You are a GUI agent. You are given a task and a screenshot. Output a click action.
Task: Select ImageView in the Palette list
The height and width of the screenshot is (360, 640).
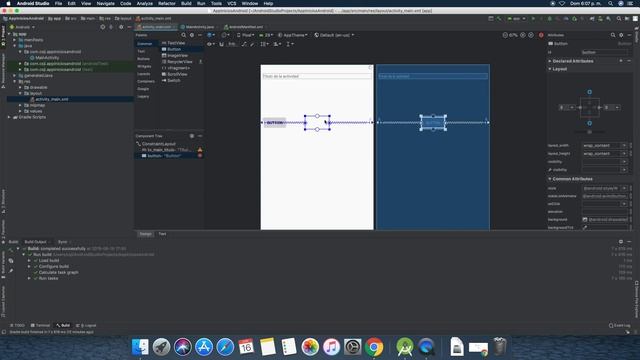pos(178,56)
